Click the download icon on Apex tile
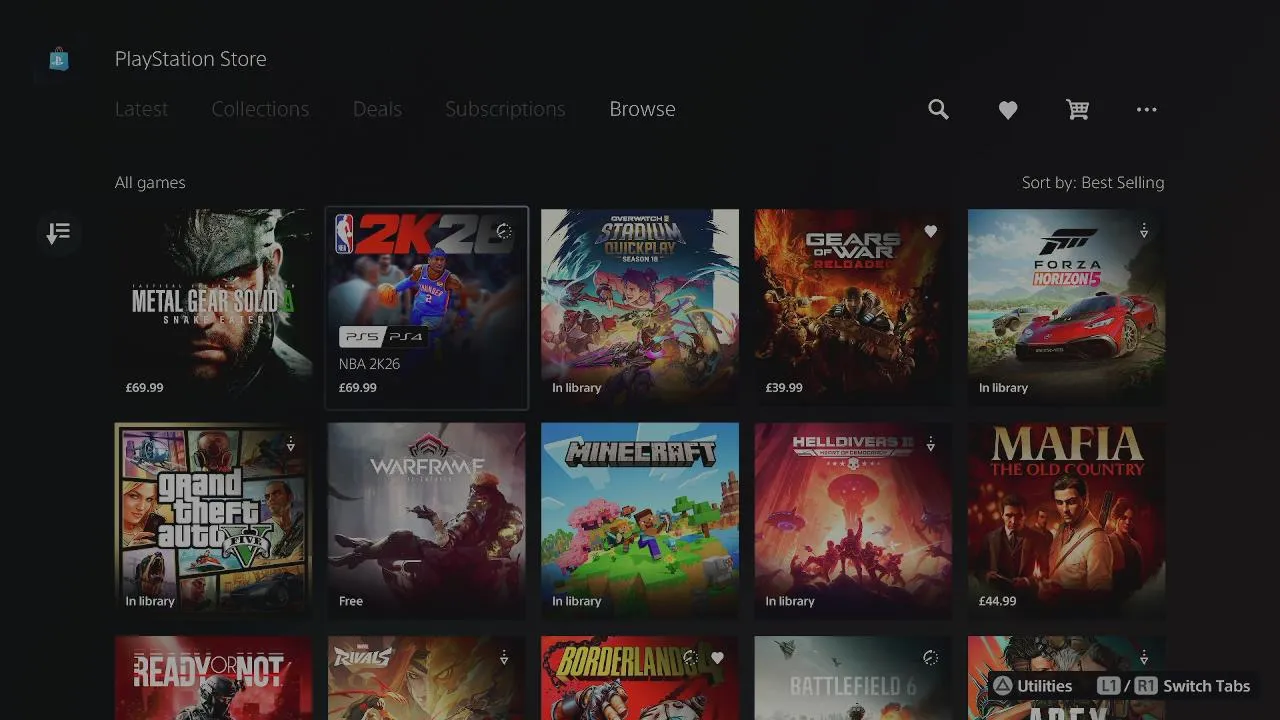The height and width of the screenshot is (720, 1280). coord(1144,657)
